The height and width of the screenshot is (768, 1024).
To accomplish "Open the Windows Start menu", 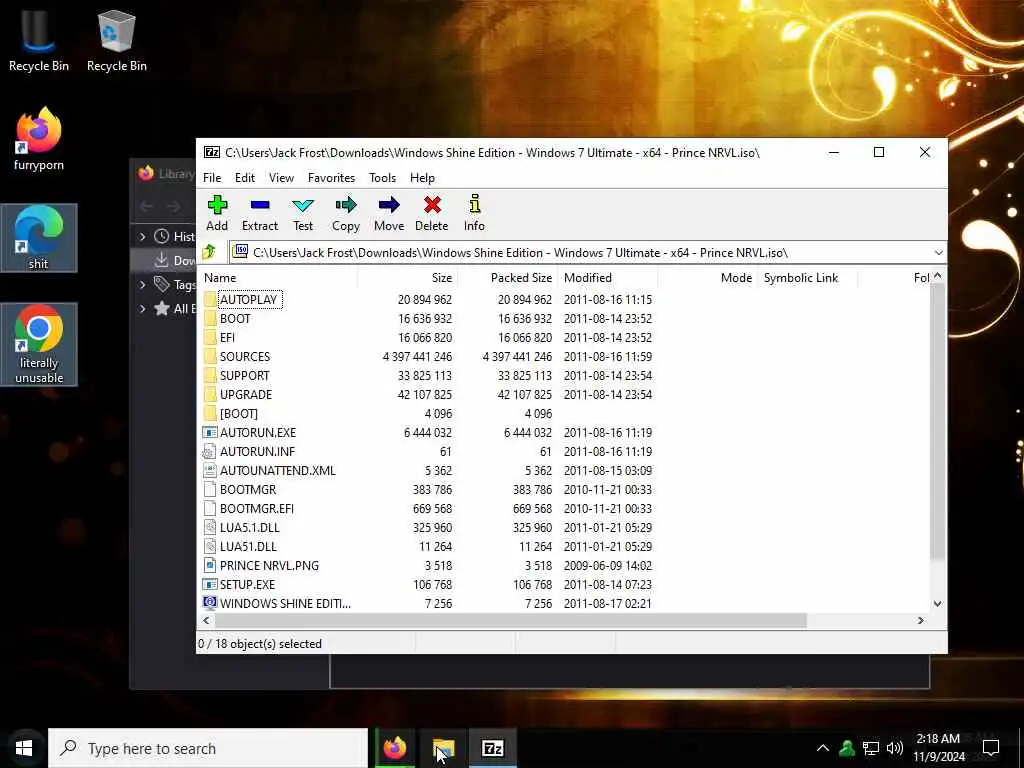I will 24,748.
